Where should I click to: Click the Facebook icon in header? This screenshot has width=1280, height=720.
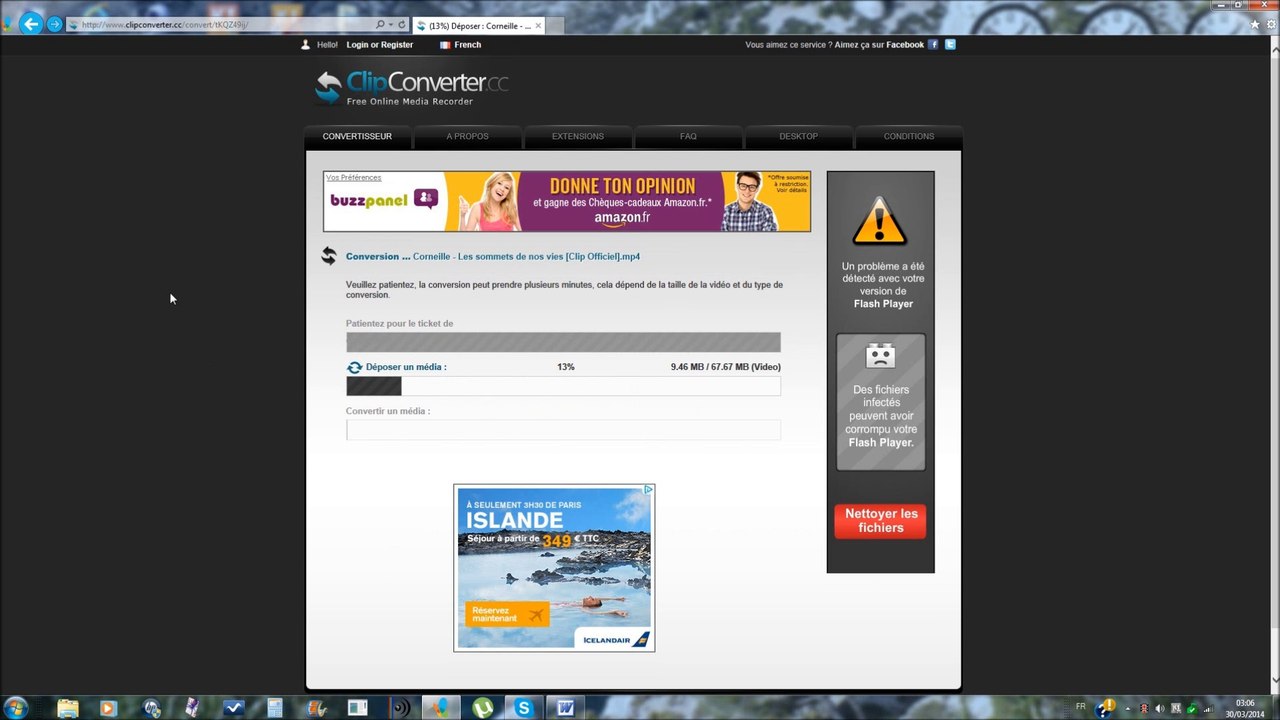point(933,44)
